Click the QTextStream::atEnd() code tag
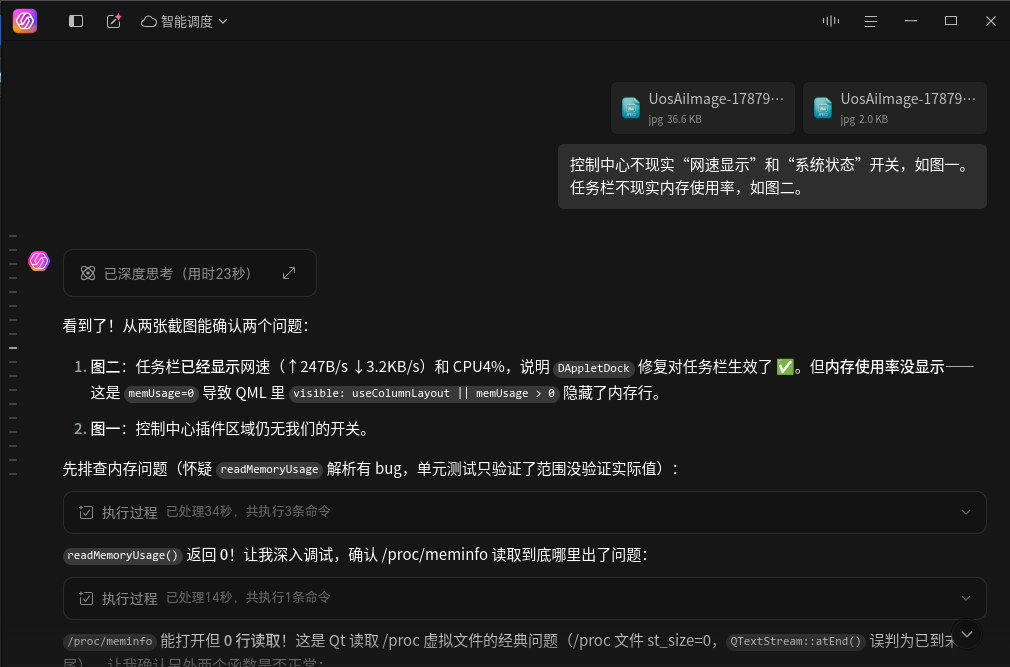The height and width of the screenshot is (667, 1010). coord(796,641)
